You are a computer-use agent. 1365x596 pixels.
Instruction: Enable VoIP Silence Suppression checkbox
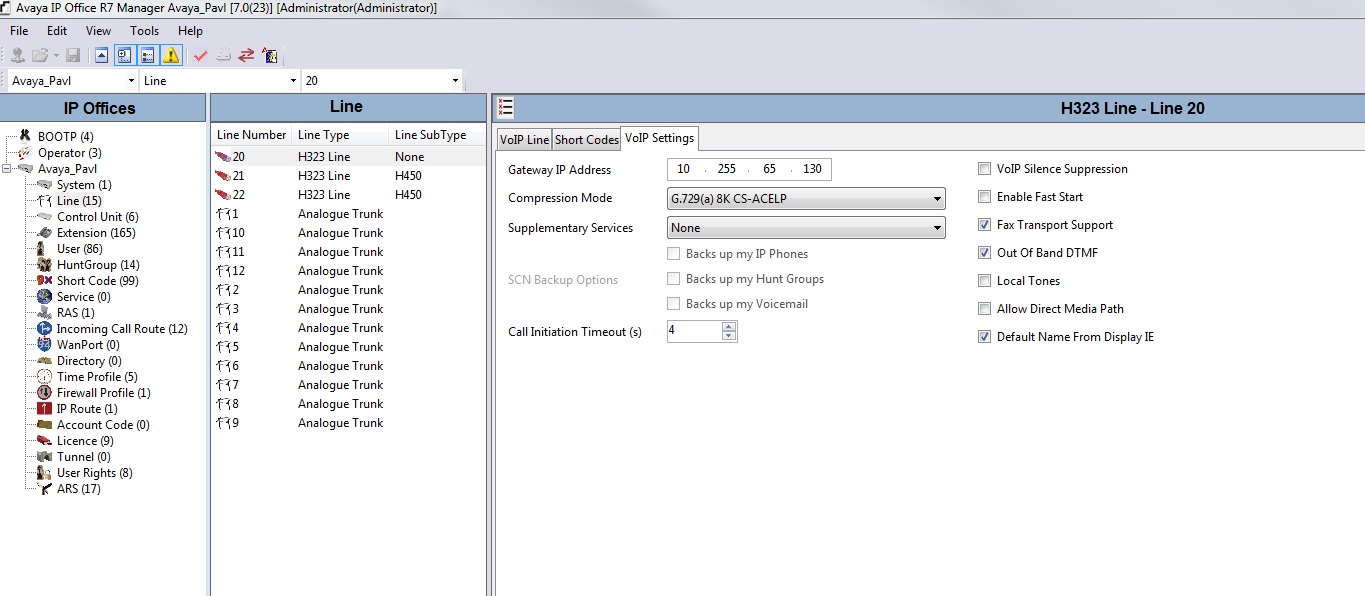coord(985,169)
